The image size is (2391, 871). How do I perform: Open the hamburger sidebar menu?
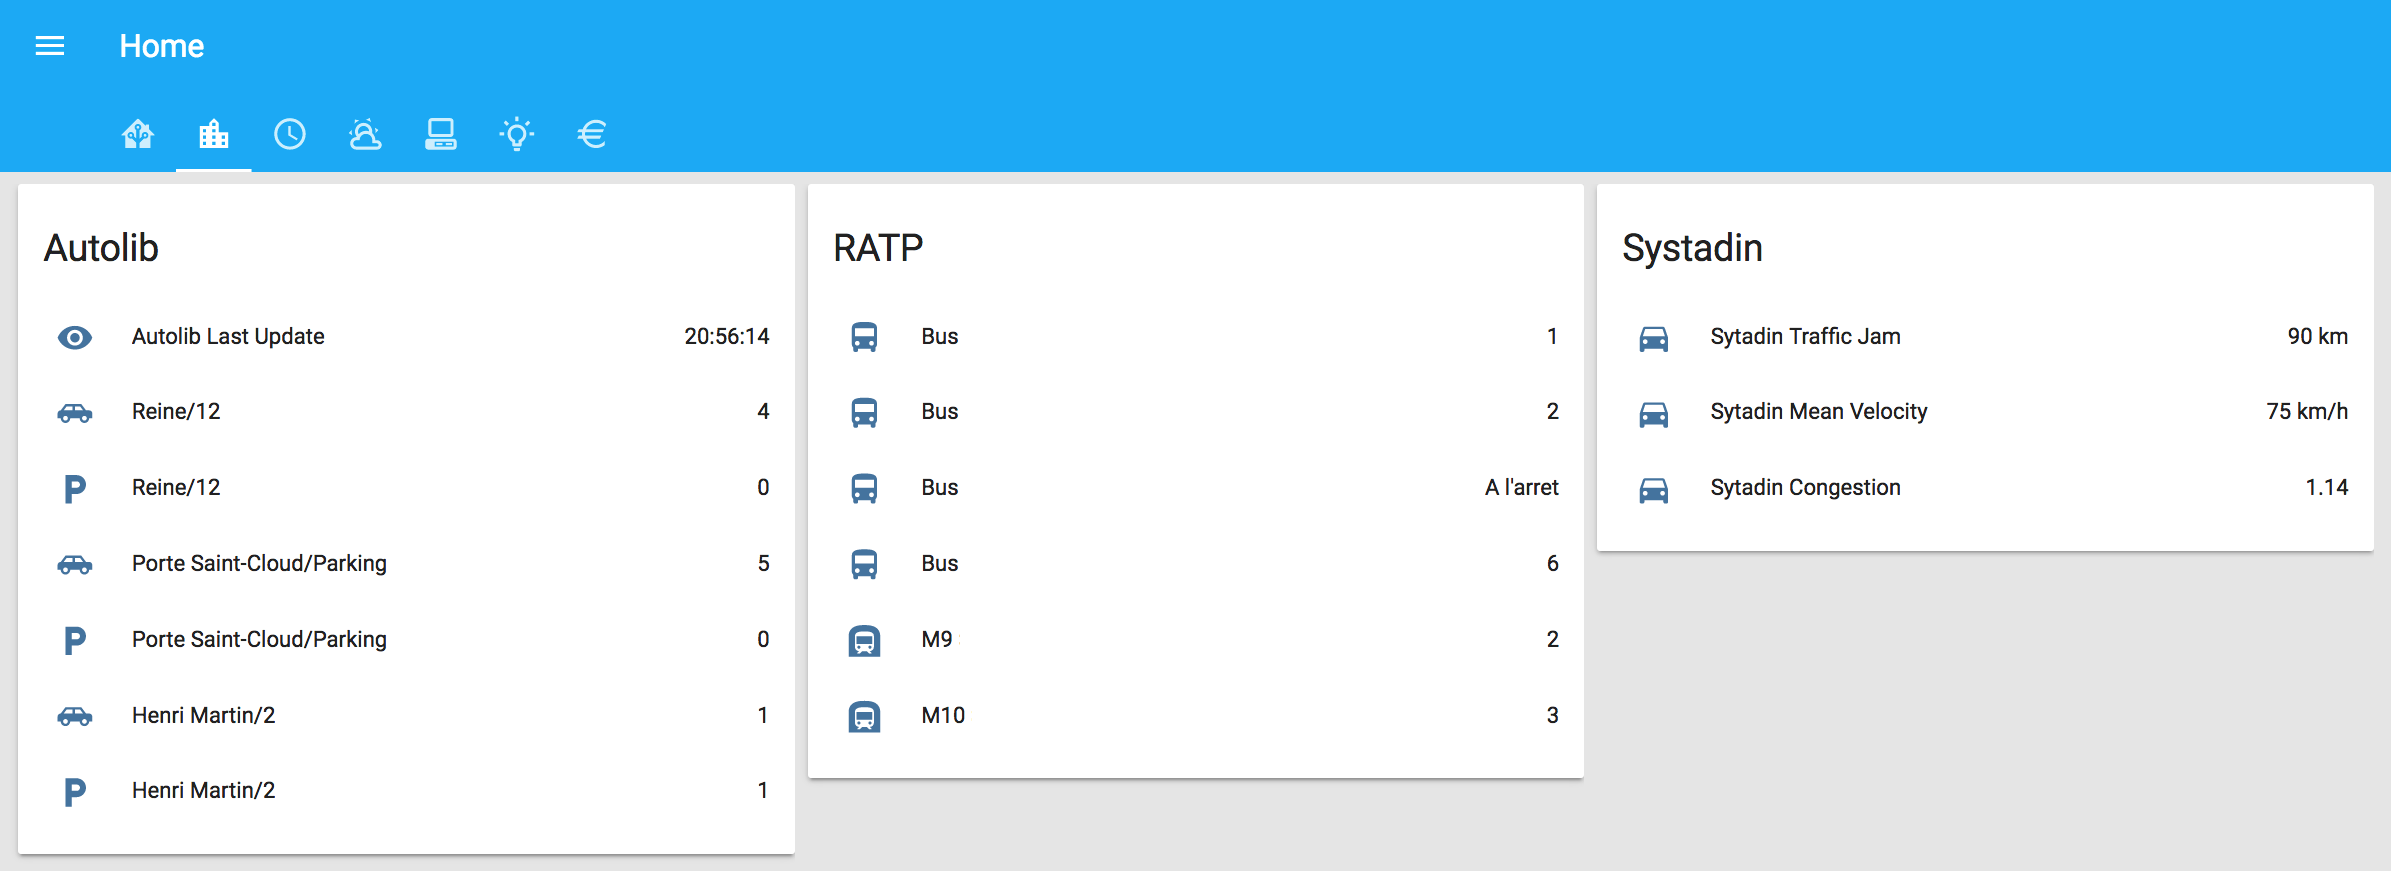tap(50, 46)
